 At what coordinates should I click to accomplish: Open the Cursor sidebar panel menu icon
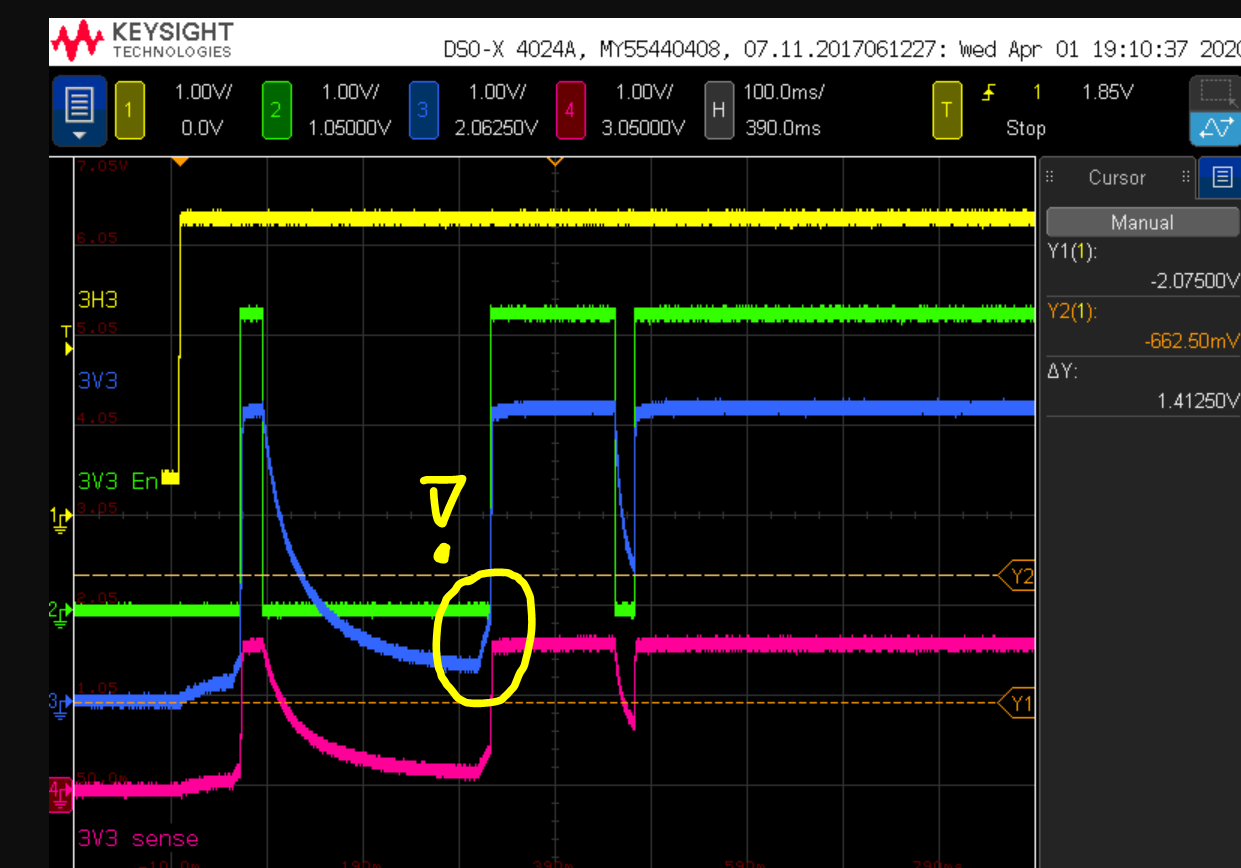pyautogui.click(x=1221, y=177)
